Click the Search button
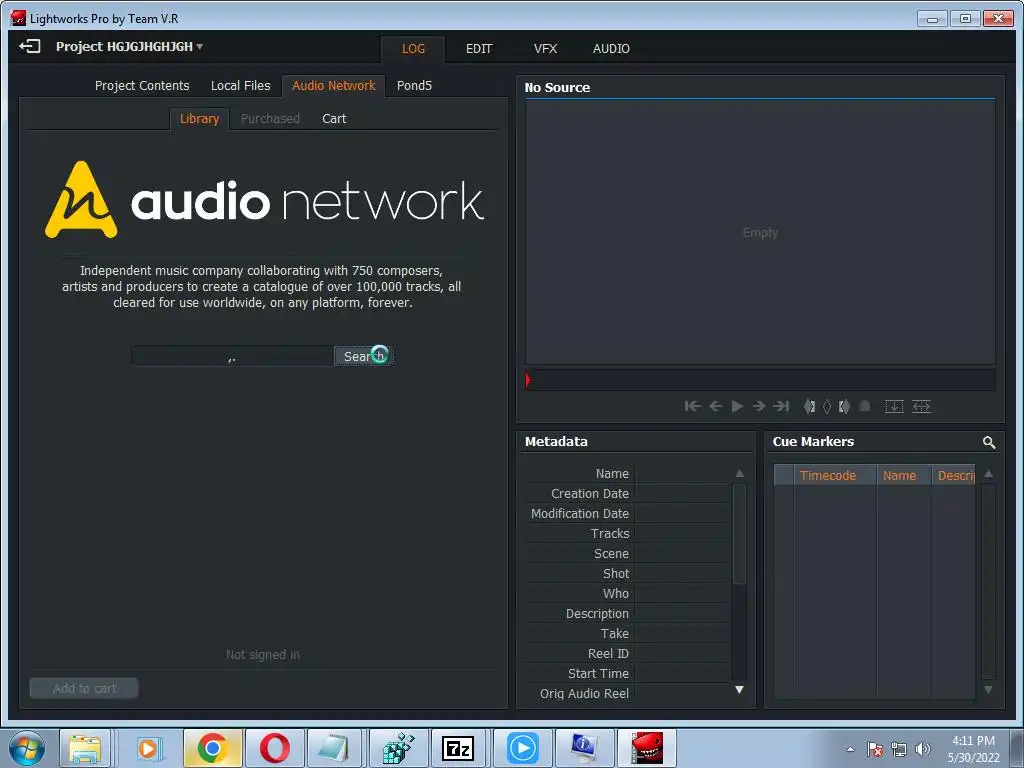Viewport: 1024px width, 768px height. [364, 356]
